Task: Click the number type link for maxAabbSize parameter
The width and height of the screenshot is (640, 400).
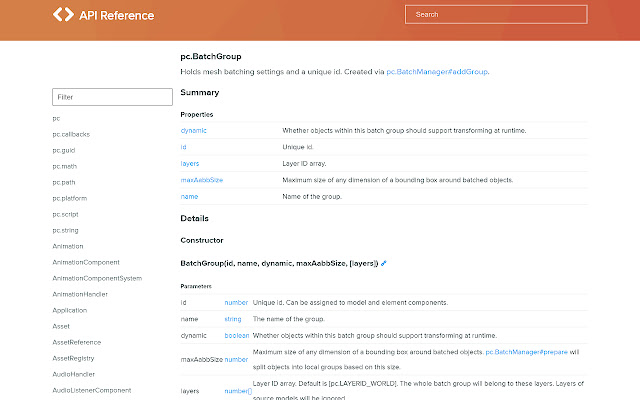Action: (x=236, y=360)
